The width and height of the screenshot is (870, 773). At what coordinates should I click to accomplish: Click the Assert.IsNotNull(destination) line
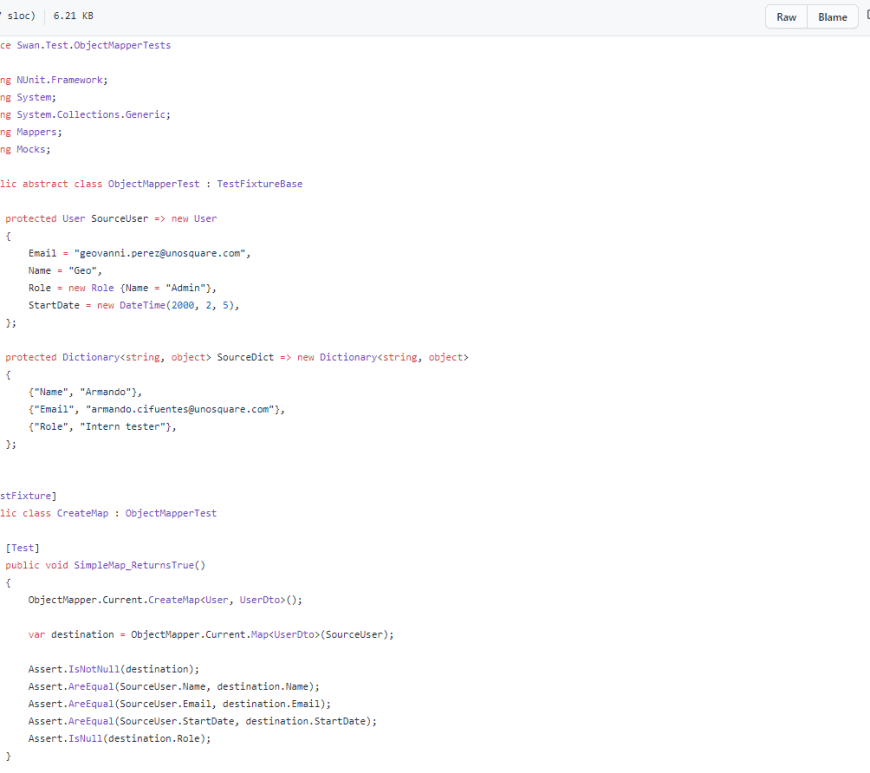tap(114, 668)
